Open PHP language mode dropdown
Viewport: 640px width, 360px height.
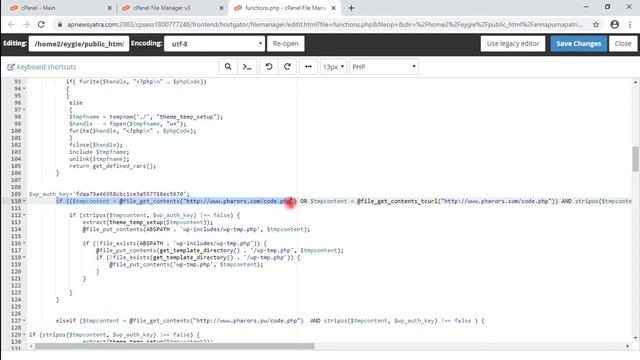tap(384, 67)
